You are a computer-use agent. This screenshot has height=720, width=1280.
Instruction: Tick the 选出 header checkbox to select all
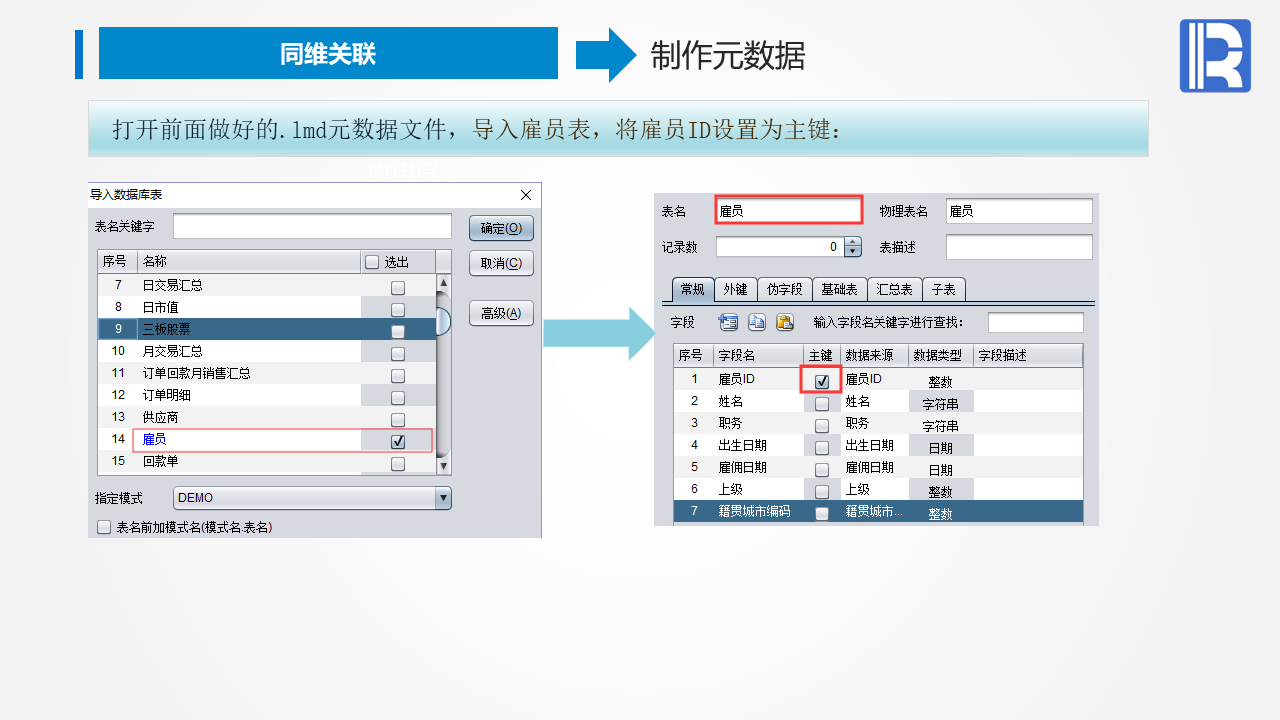372,262
